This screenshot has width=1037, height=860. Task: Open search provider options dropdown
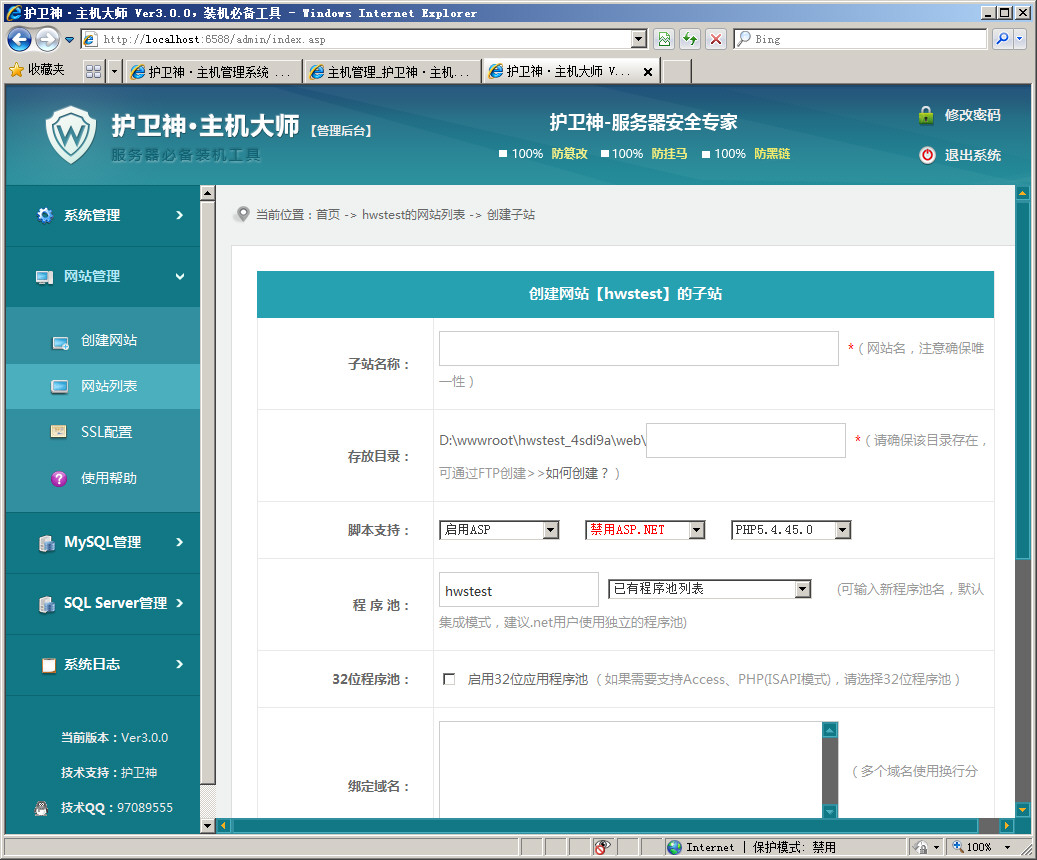pyautogui.click(x=1020, y=39)
